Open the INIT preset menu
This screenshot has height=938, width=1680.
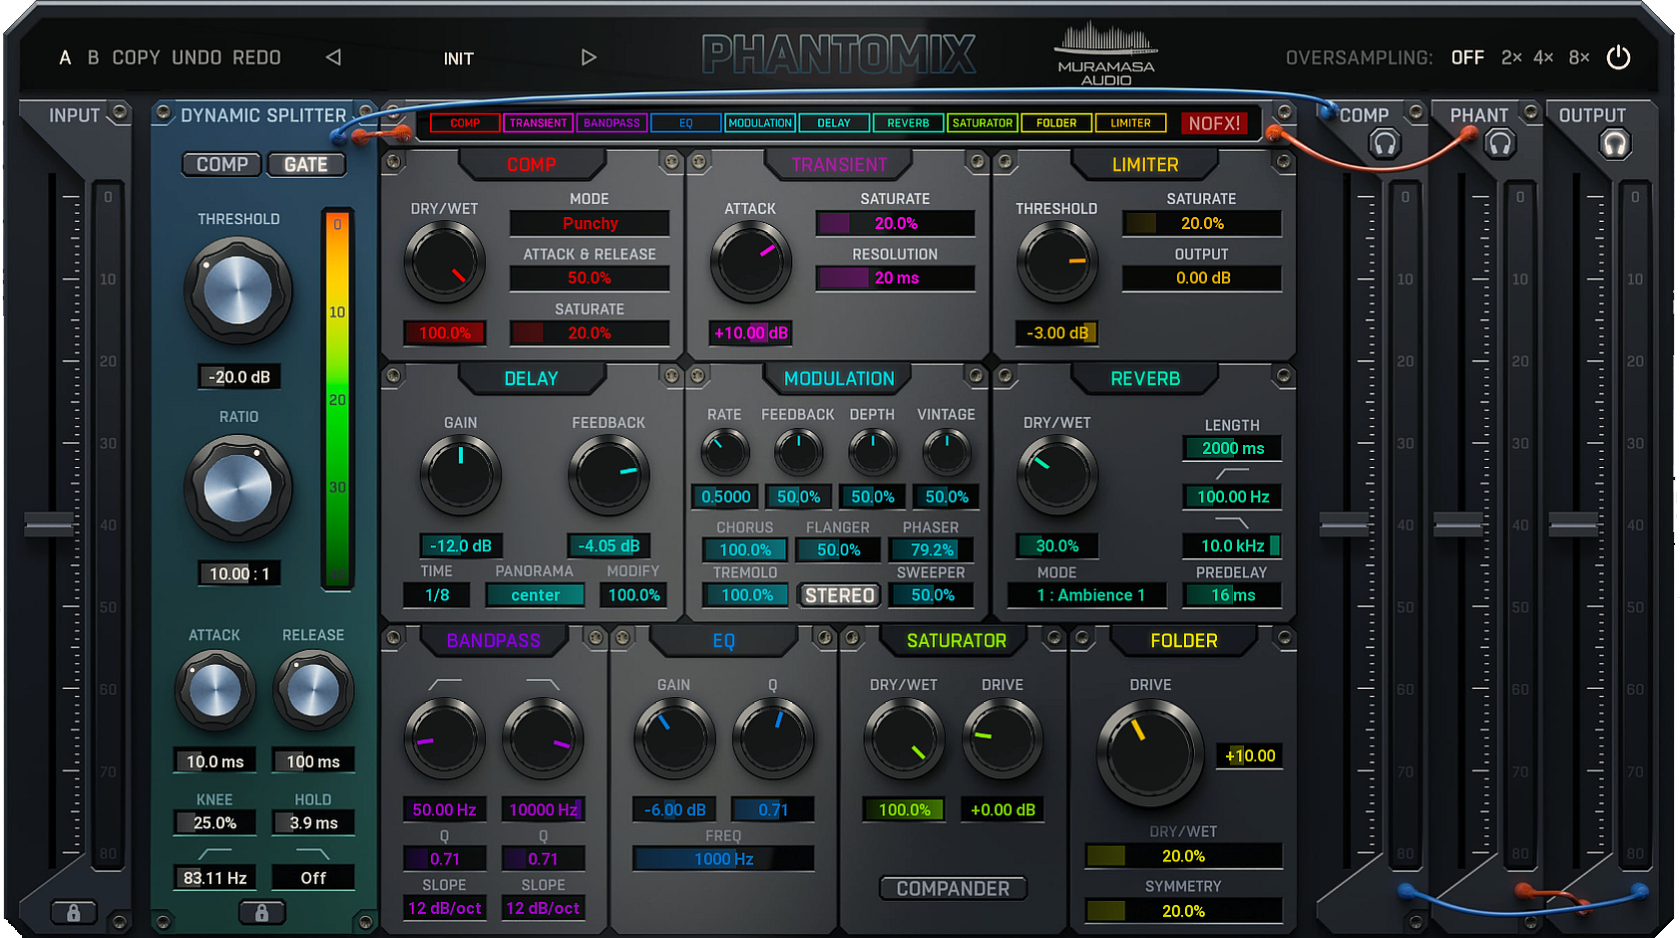click(x=459, y=59)
